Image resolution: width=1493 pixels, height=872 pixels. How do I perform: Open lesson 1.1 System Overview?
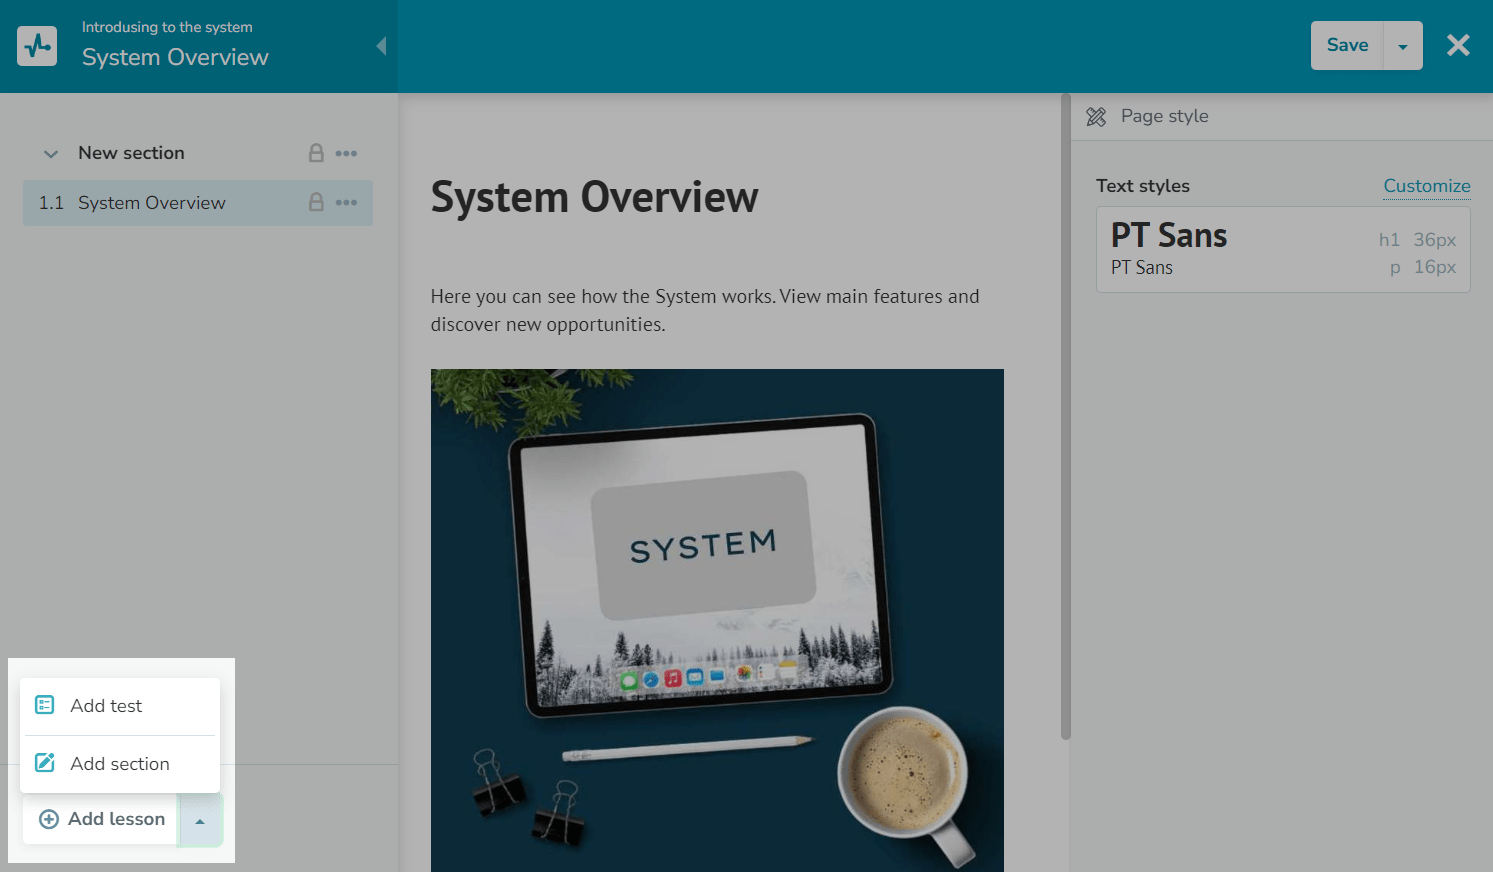[x=198, y=203]
